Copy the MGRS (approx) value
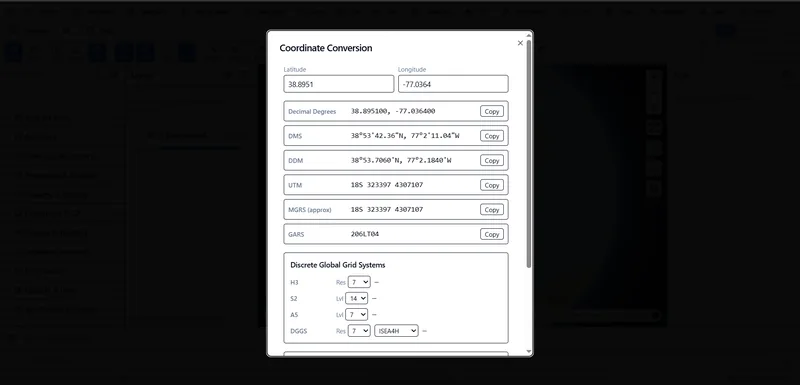Image resolution: width=800 pixels, height=385 pixels. [492, 210]
